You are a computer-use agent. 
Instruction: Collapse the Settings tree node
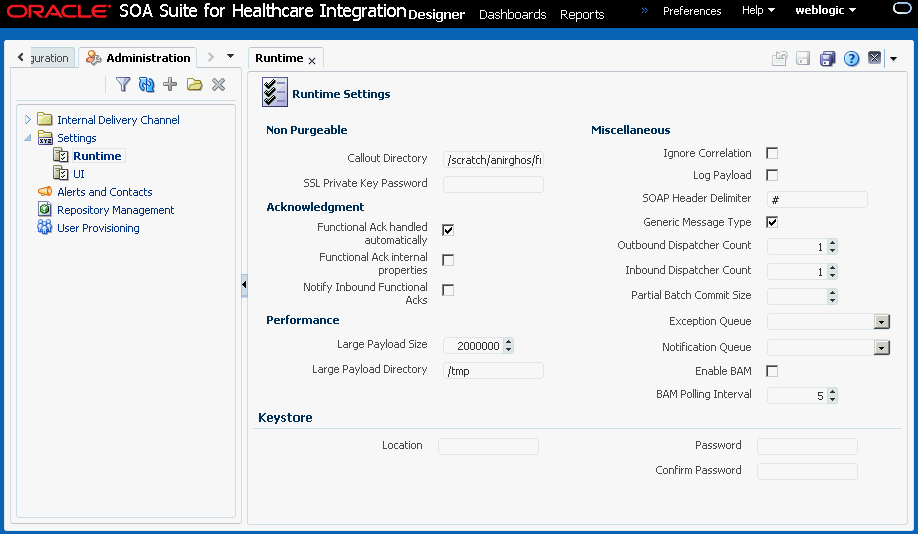pyautogui.click(x=28, y=138)
